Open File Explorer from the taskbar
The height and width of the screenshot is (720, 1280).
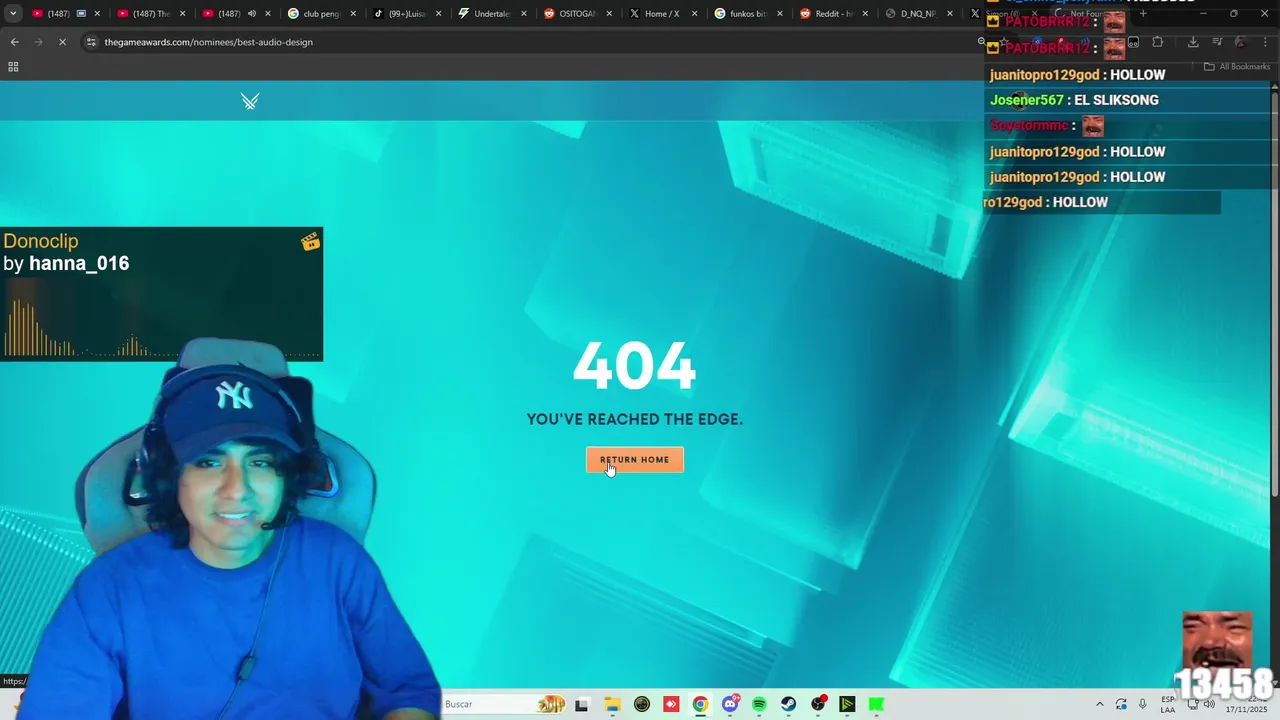click(612, 705)
